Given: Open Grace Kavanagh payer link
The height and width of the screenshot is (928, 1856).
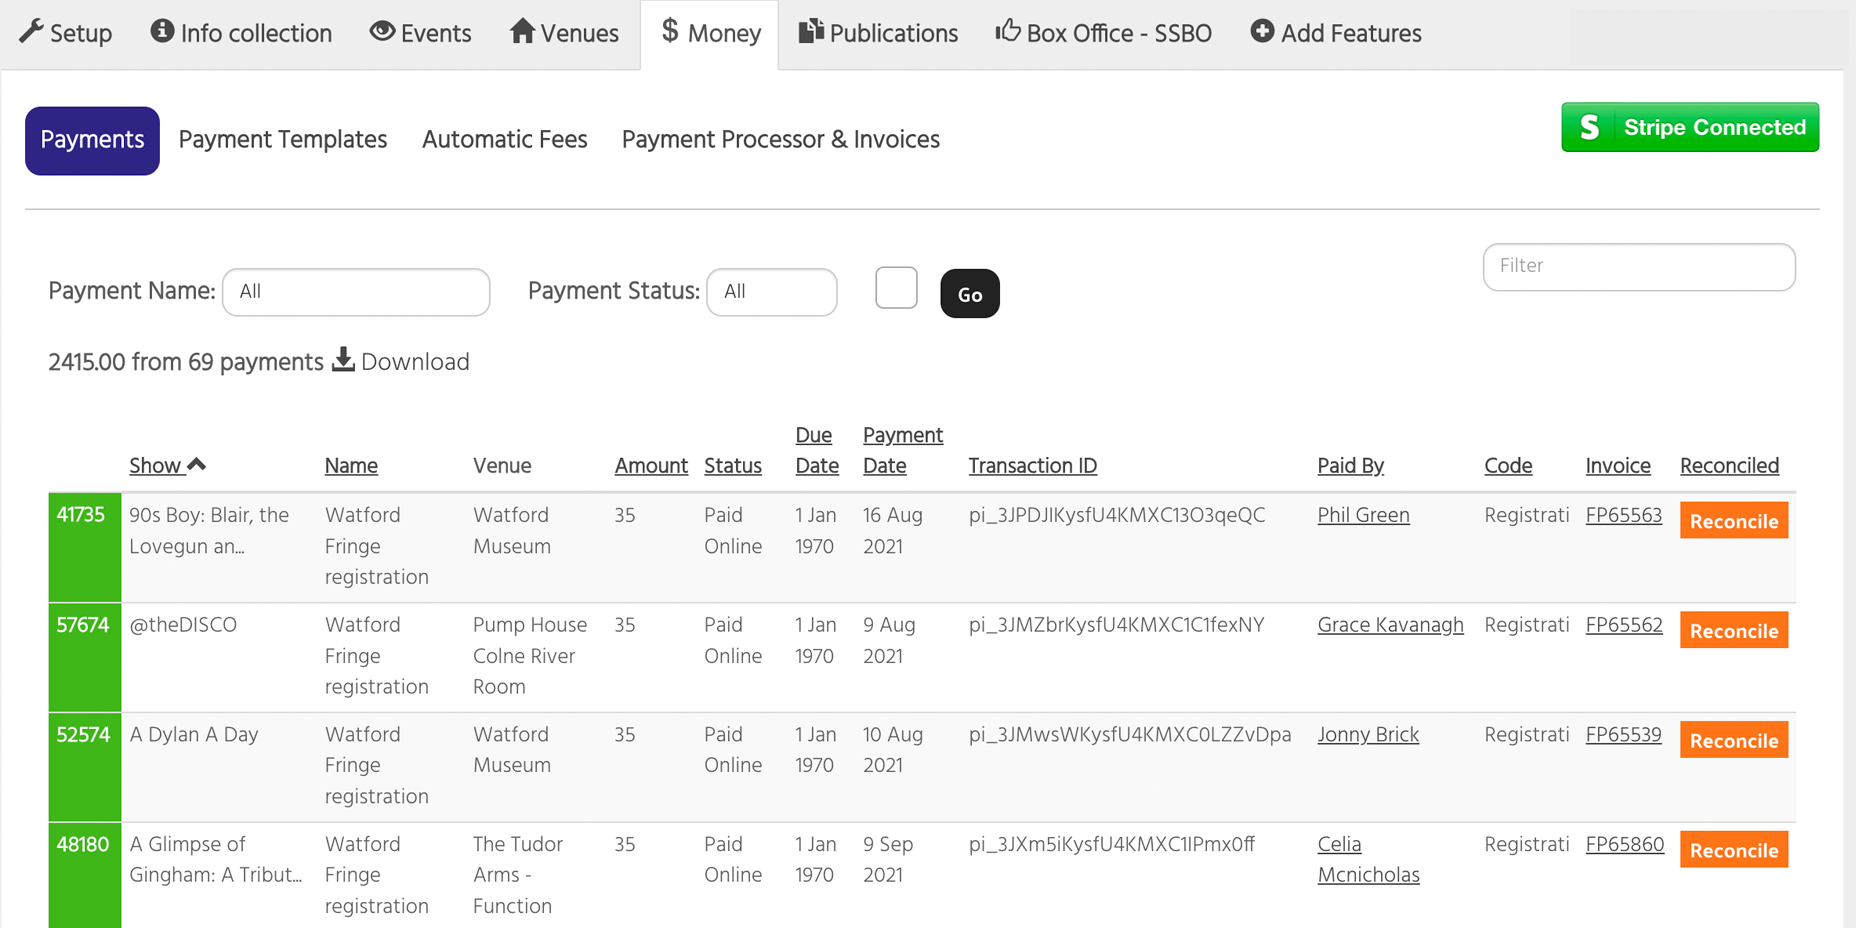Looking at the screenshot, I should [x=1390, y=625].
